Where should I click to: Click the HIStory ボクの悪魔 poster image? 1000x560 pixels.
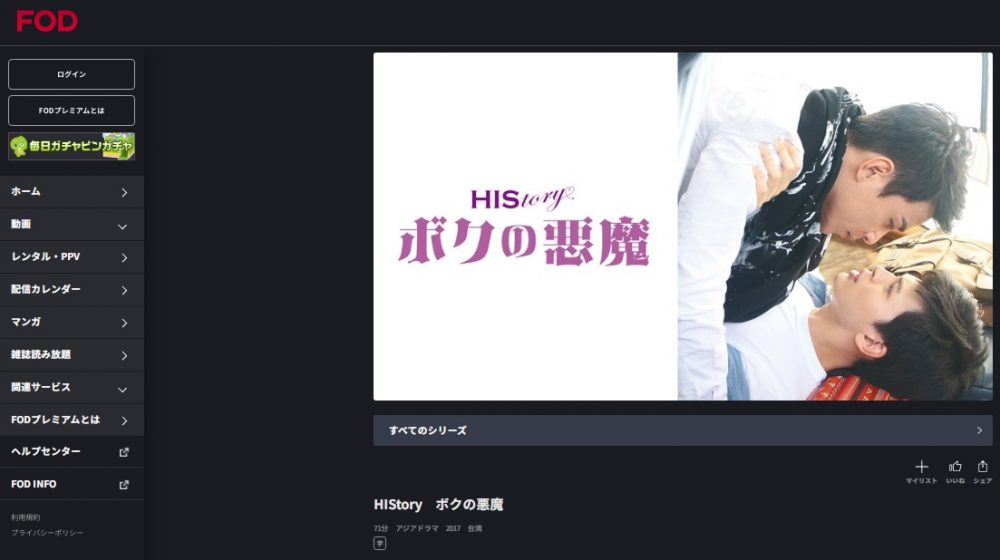pyautogui.click(x=682, y=226)
